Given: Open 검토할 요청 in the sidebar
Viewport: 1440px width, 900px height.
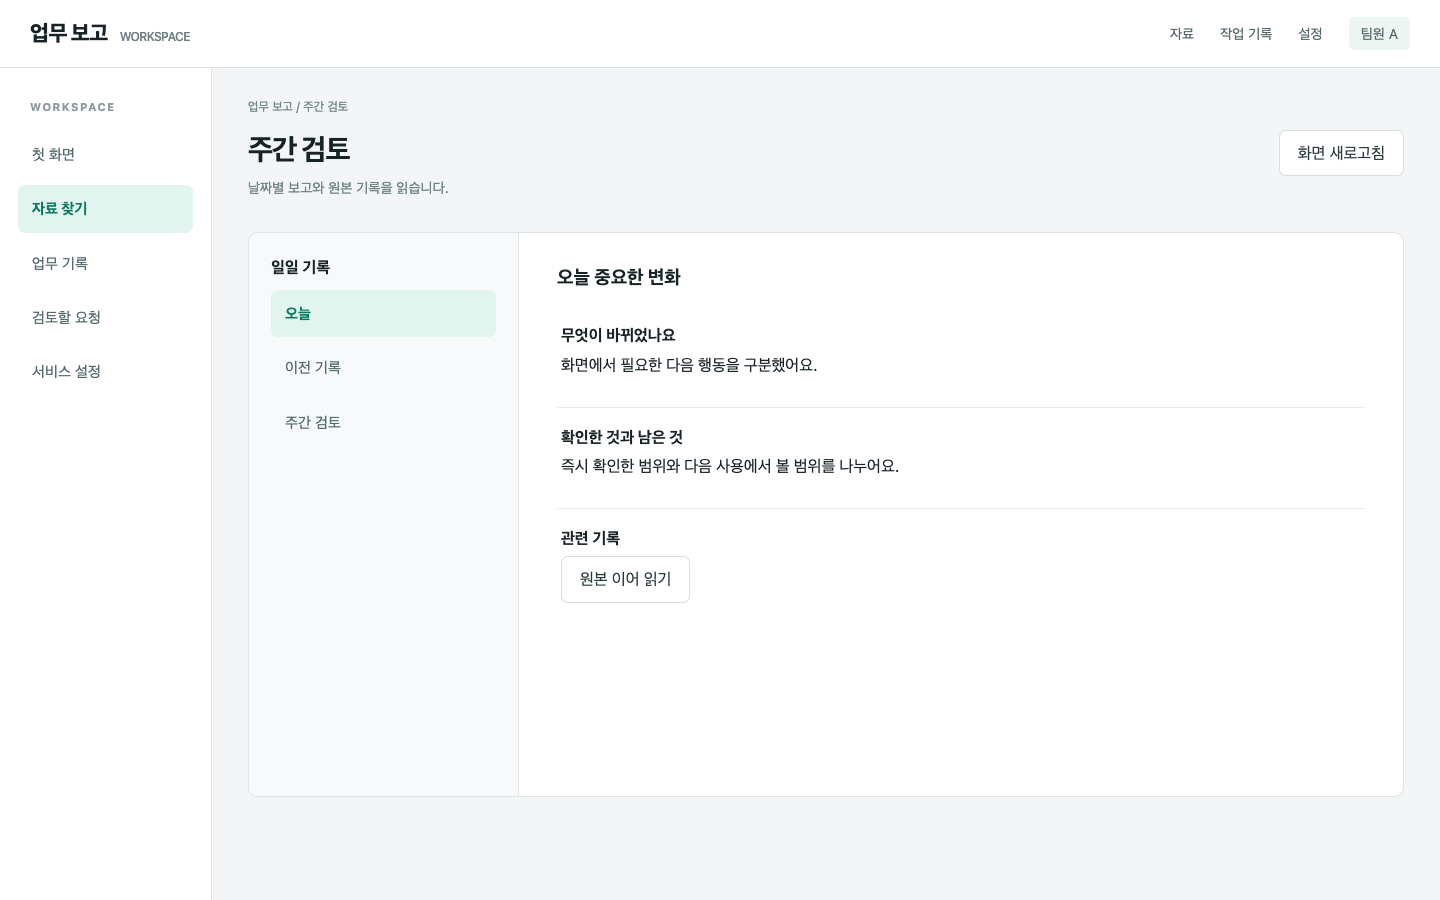Looking at the screenshot, I should coord(105,317).
